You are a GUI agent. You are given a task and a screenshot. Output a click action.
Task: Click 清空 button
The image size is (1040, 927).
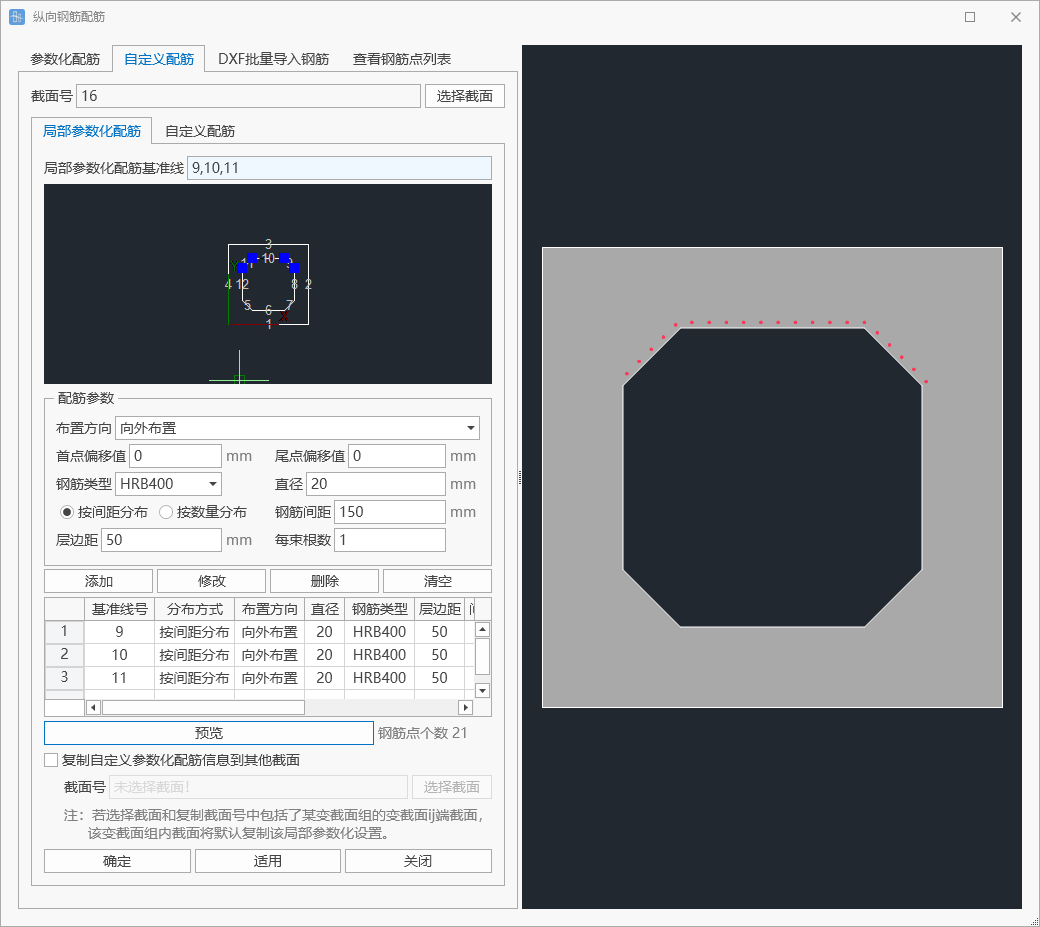(437, 581)
